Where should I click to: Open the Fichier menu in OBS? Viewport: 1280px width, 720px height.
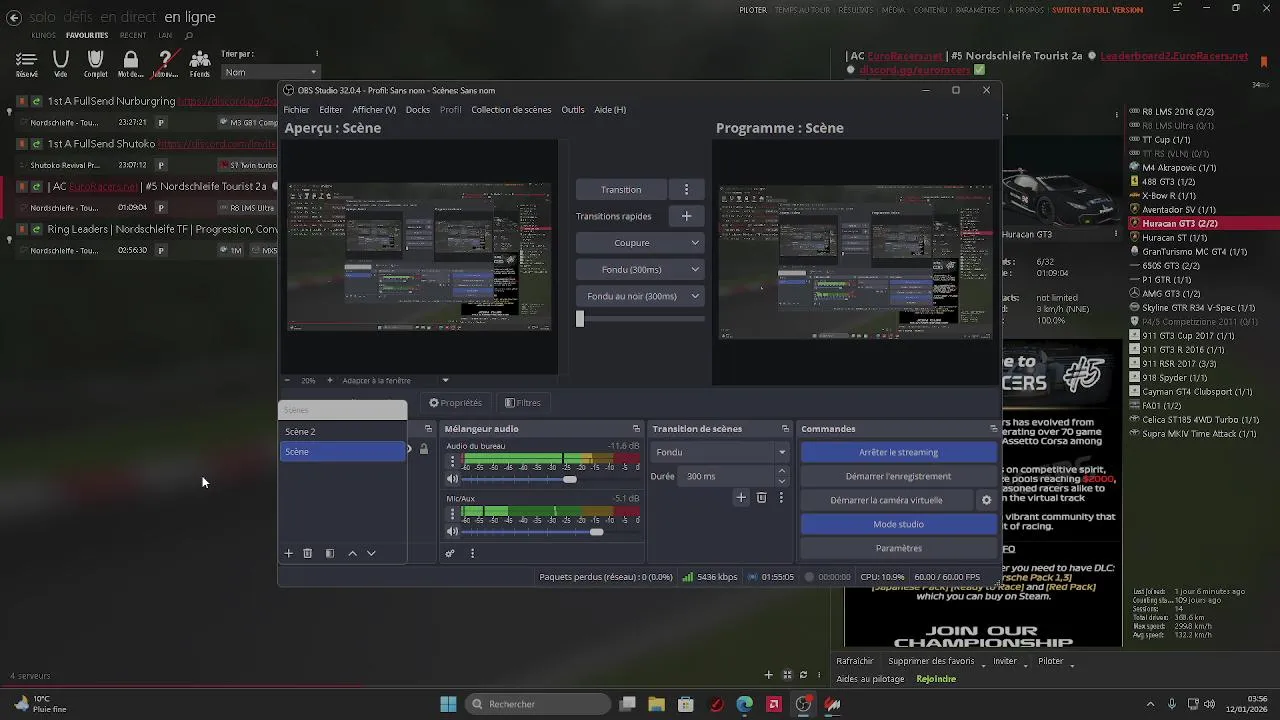coord(296,110)
